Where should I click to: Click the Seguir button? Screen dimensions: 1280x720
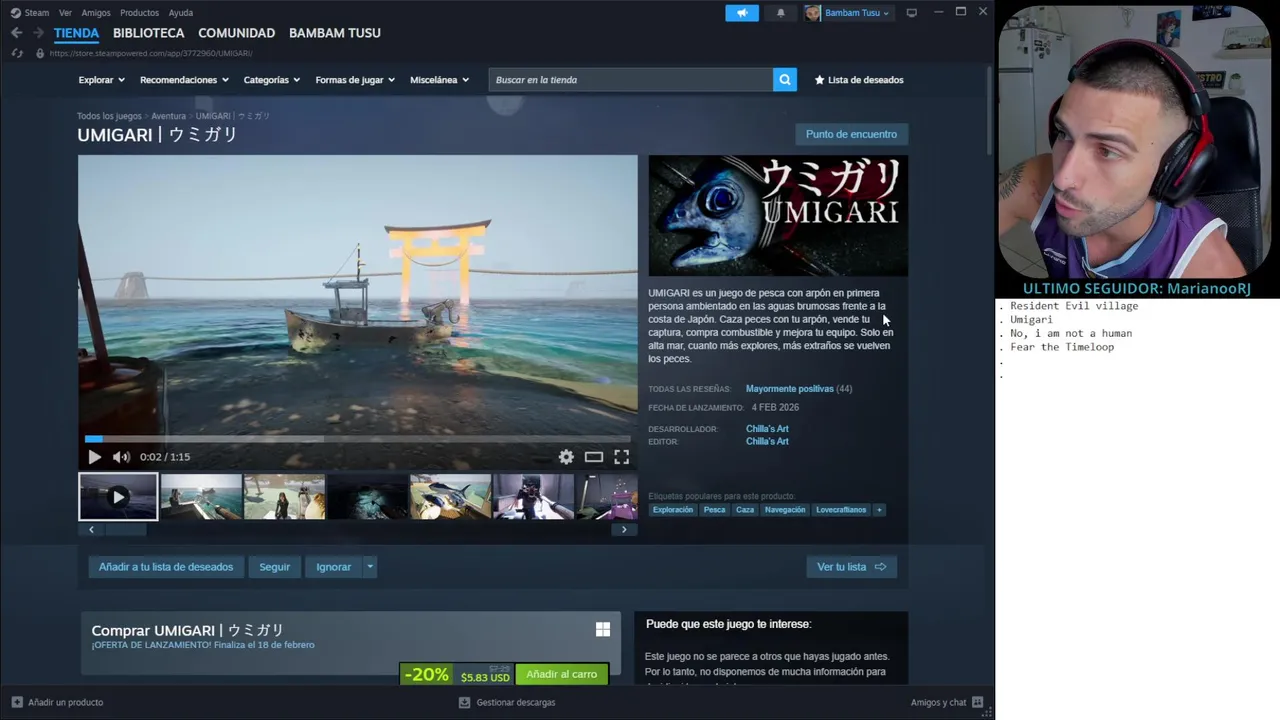(x=274, y=567)
